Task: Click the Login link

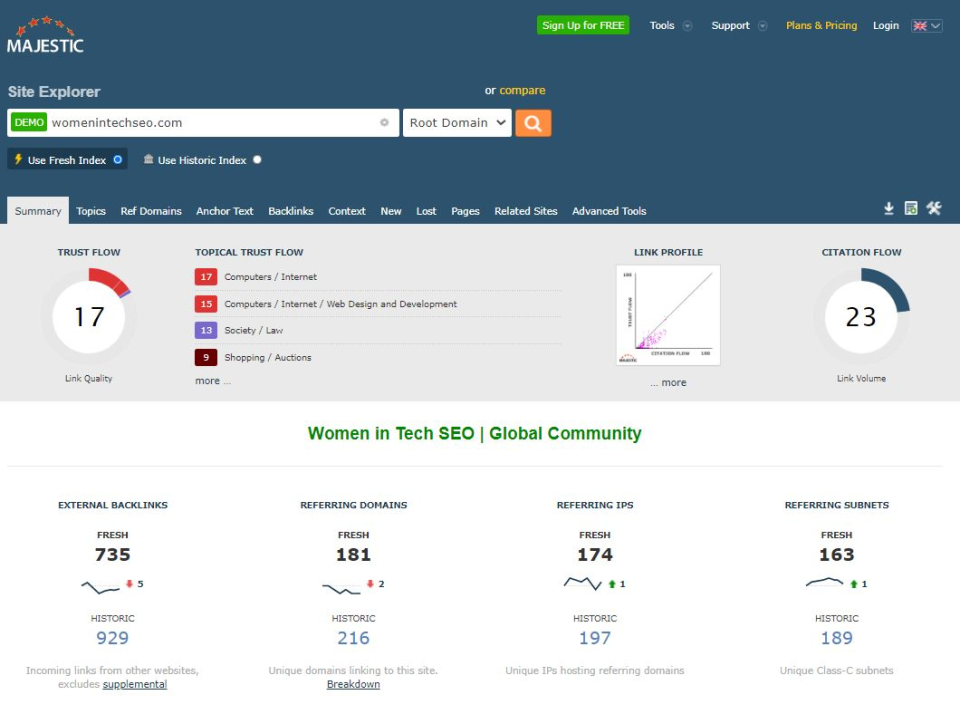Action: tap(885, 25)
